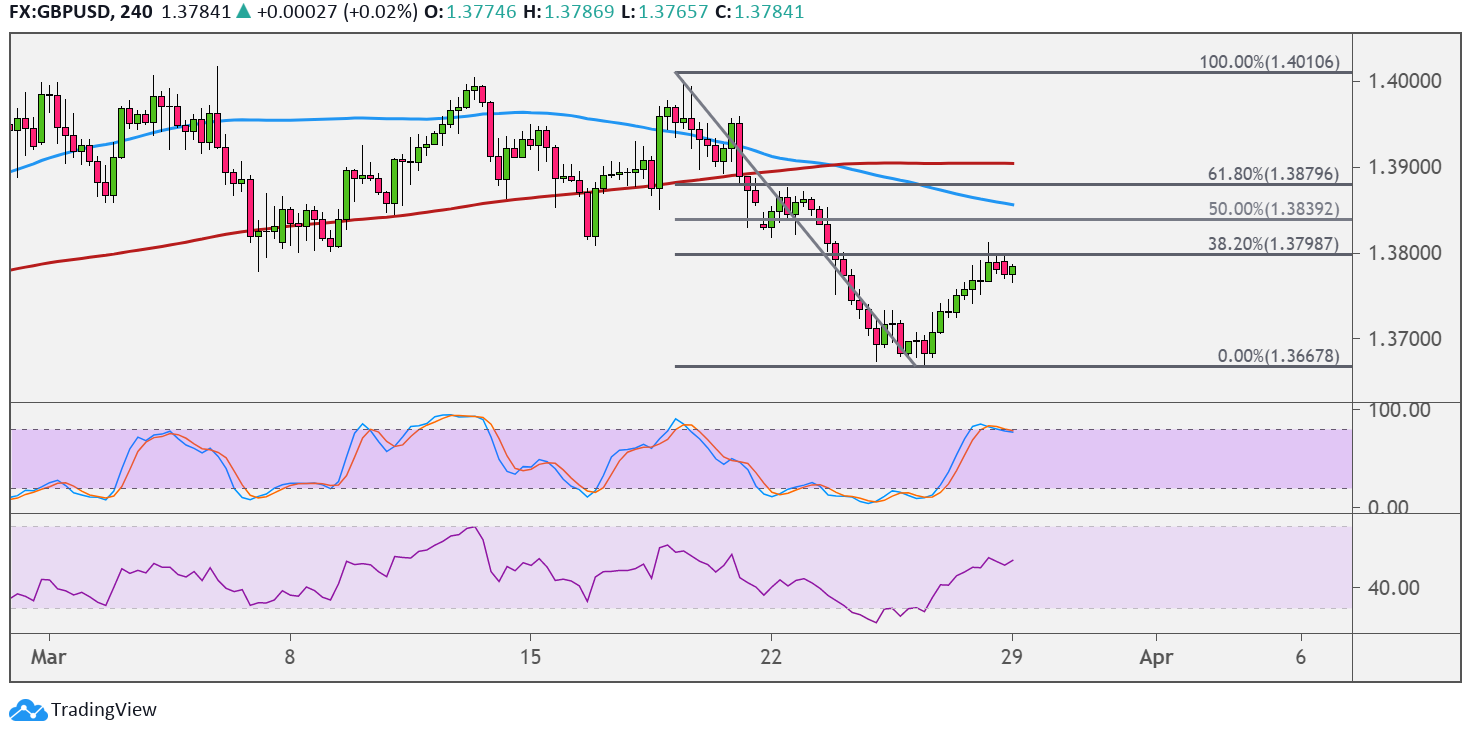The height and width of the screenshot is (737, 1471).
Task: Click the 100.00%(1.40106) Fibonacci label
Action: click(1269, 63)
